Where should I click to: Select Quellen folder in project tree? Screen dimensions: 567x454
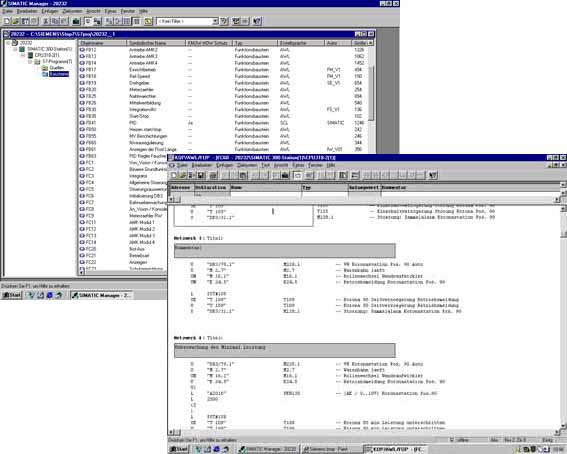[56, 68]
